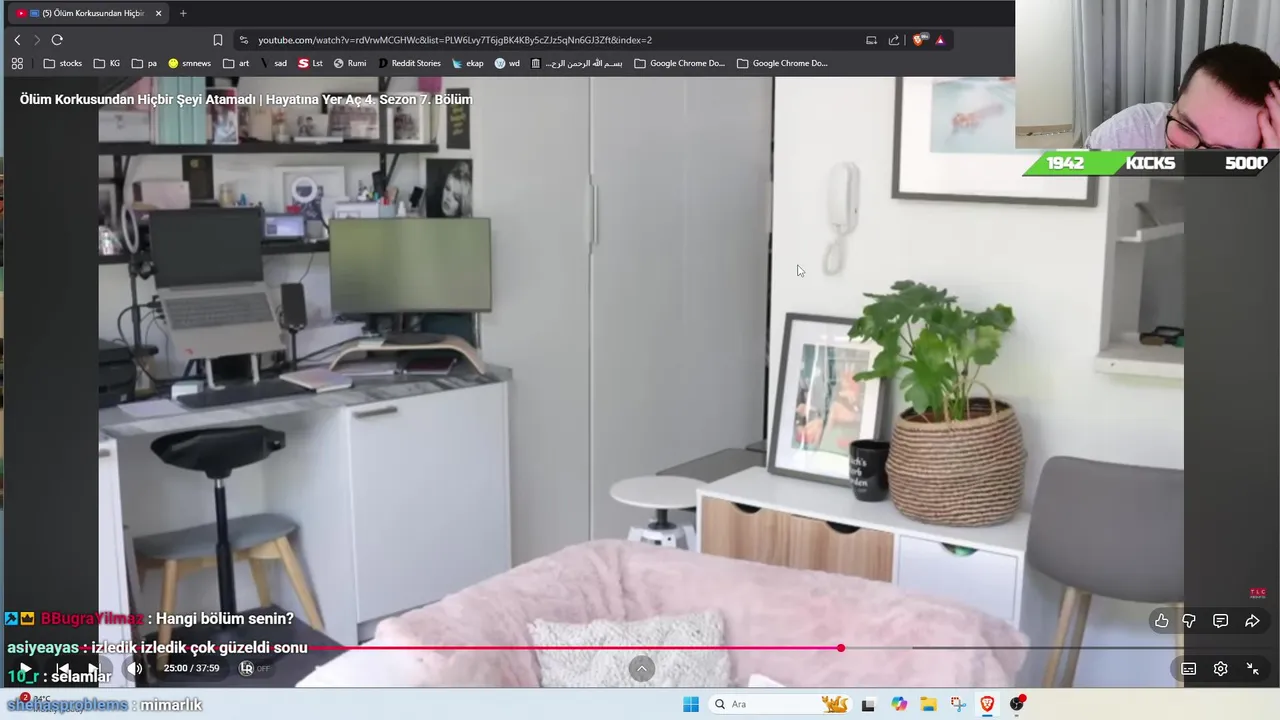Exit fullscreen mode on the player
The height and width of the screenshot is (720, 1280).
pos(1252,669)
